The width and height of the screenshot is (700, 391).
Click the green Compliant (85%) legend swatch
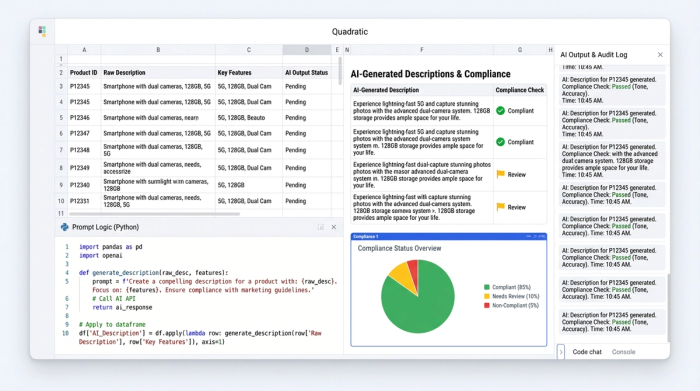click(x=487, y=287)
